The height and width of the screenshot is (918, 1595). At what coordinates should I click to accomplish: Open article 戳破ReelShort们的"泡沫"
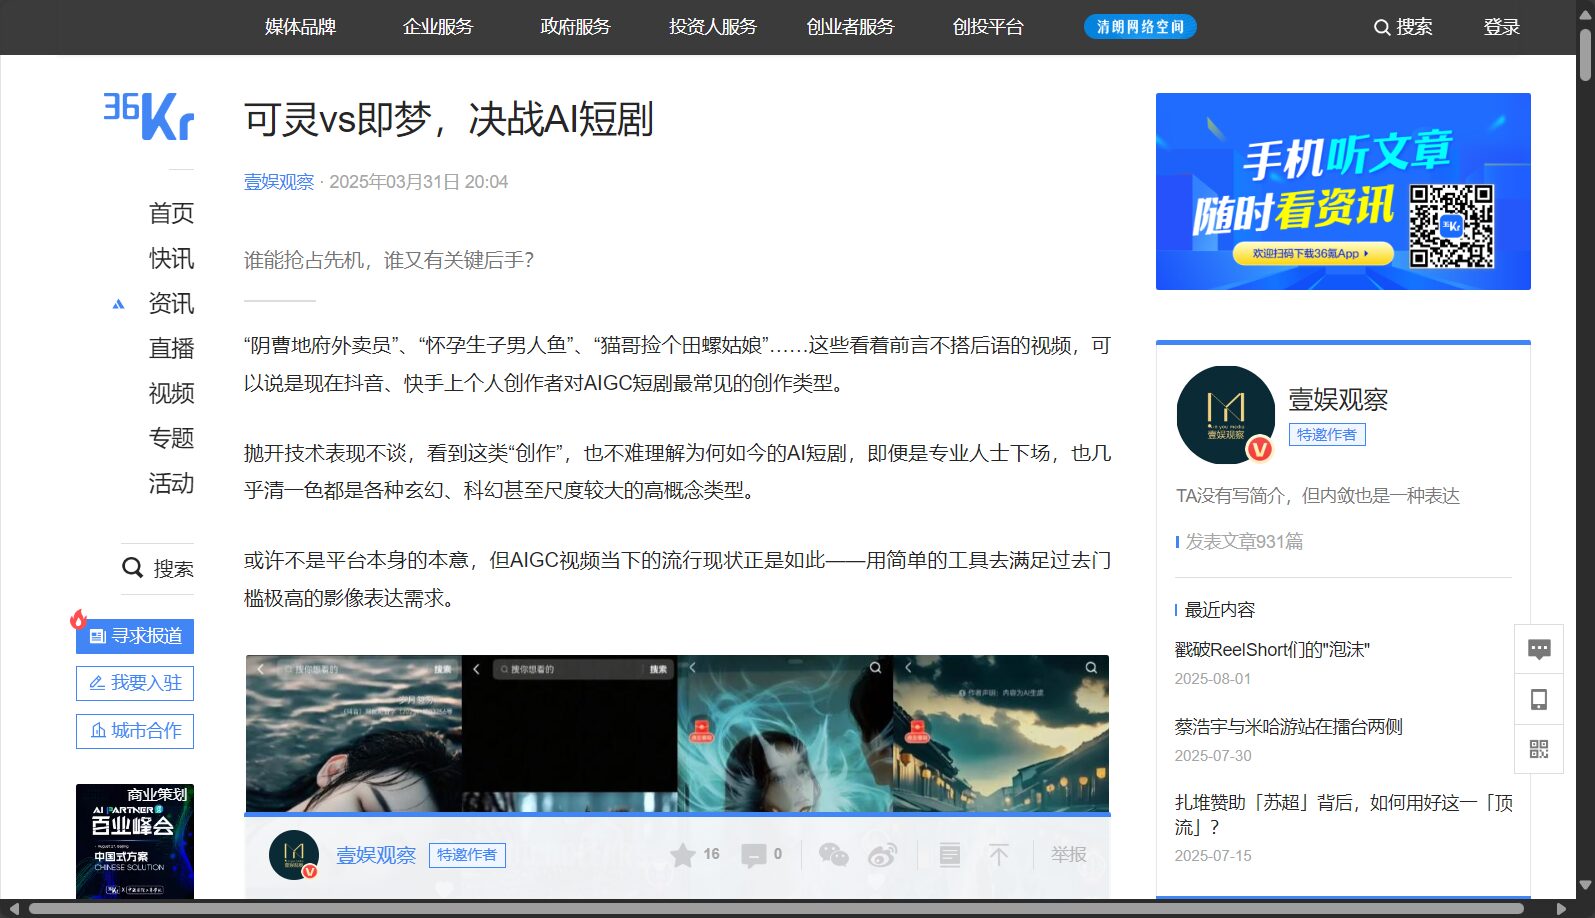[x=1272, y=650]
